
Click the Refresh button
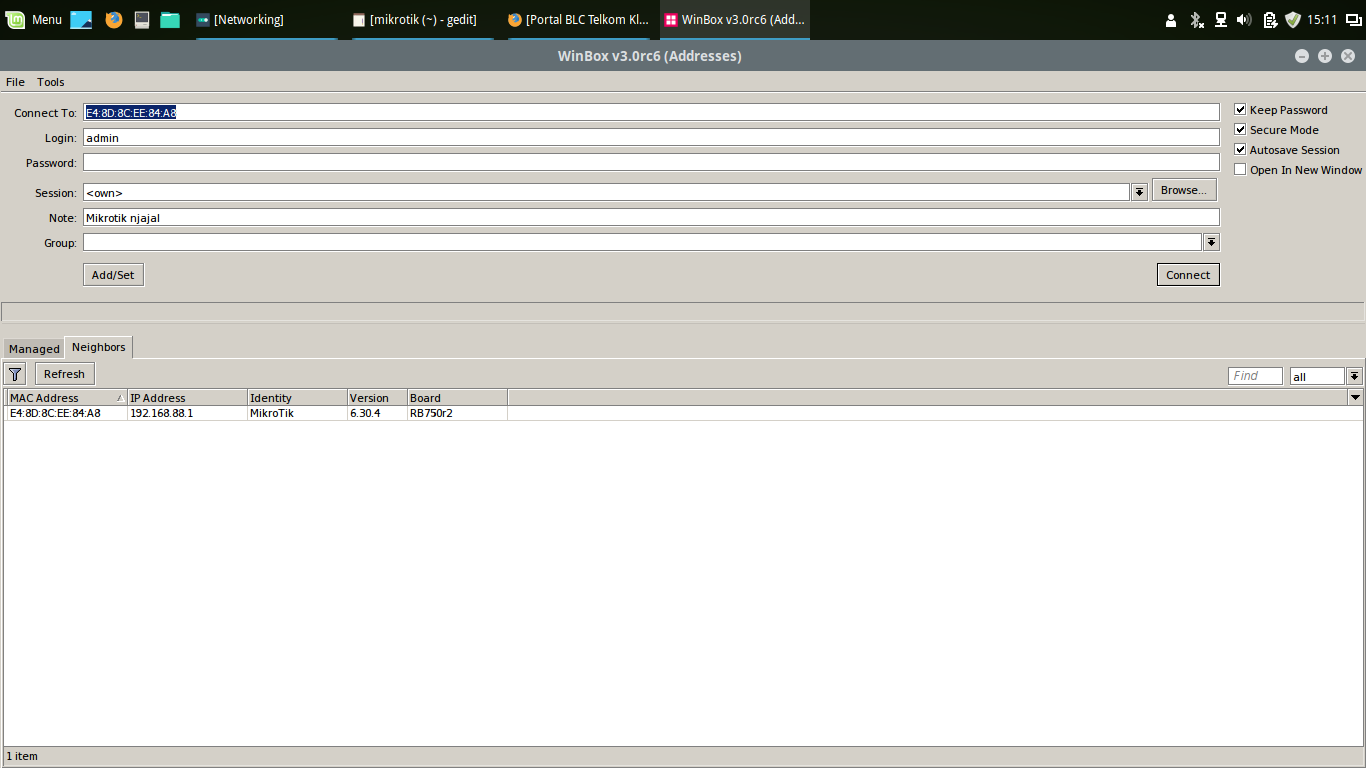point(65,374)
